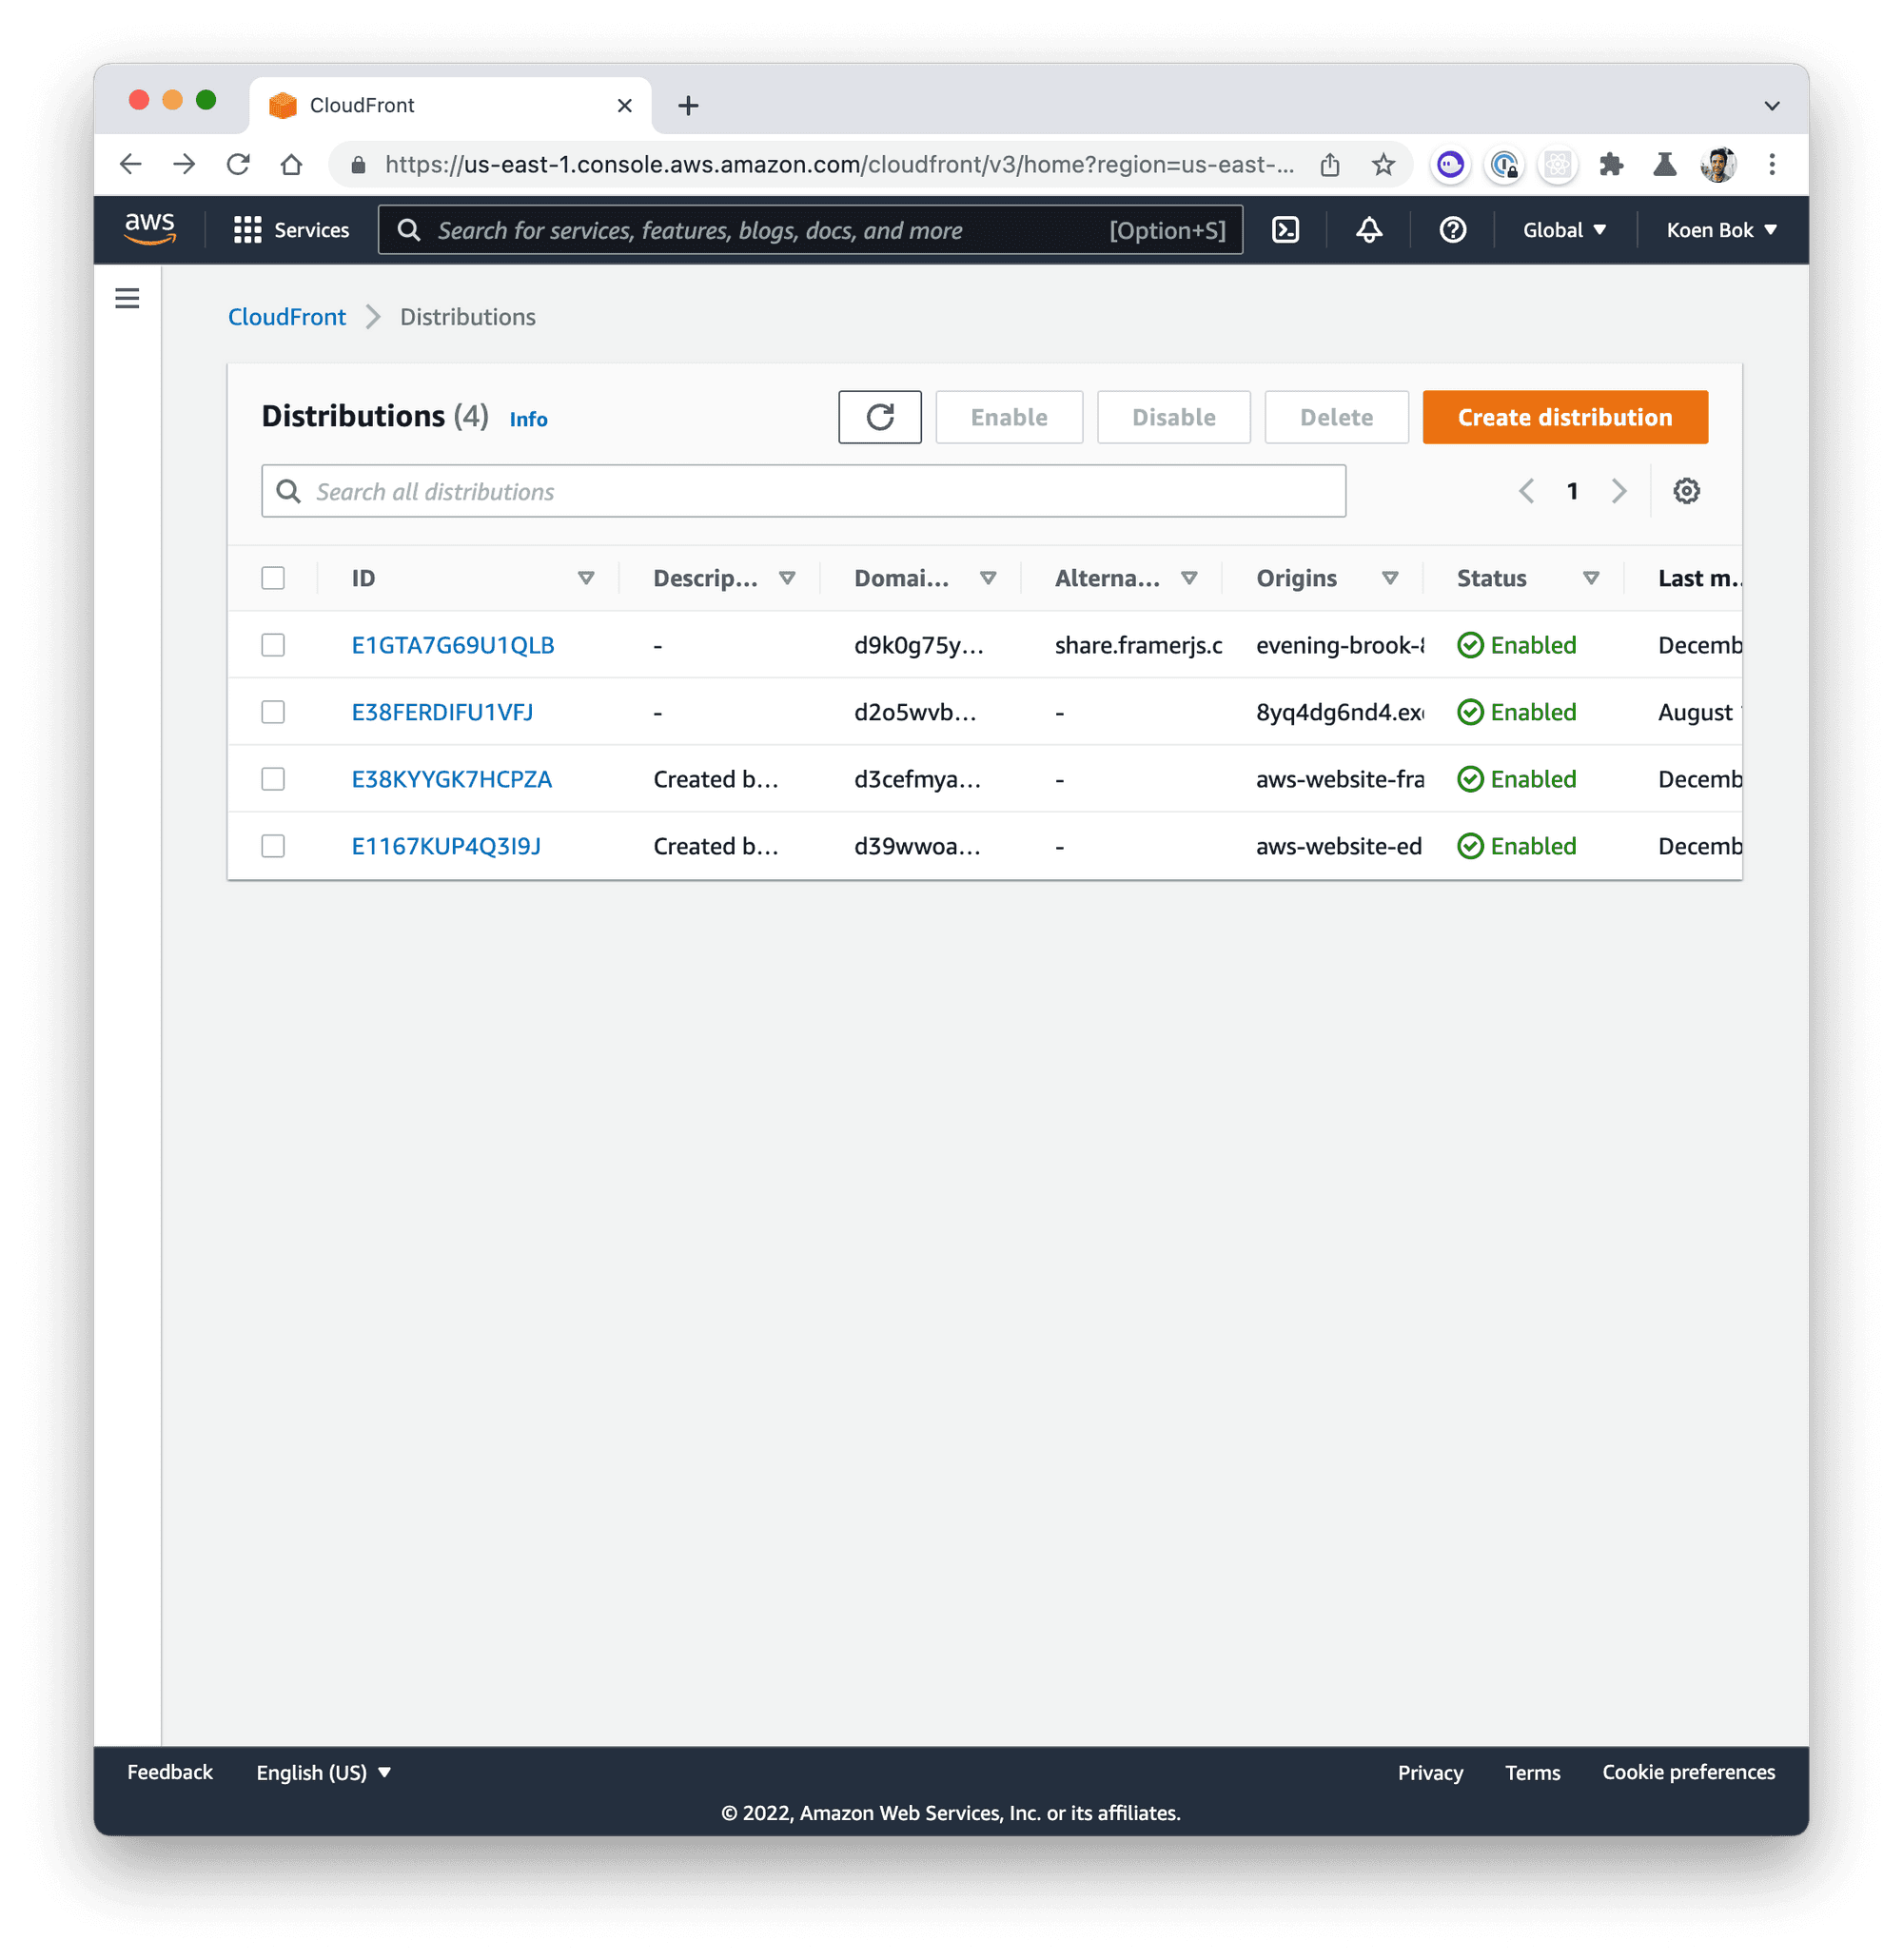Select all distributions header checkbox
This screenshot has width=1903, height=1960.
273,578
